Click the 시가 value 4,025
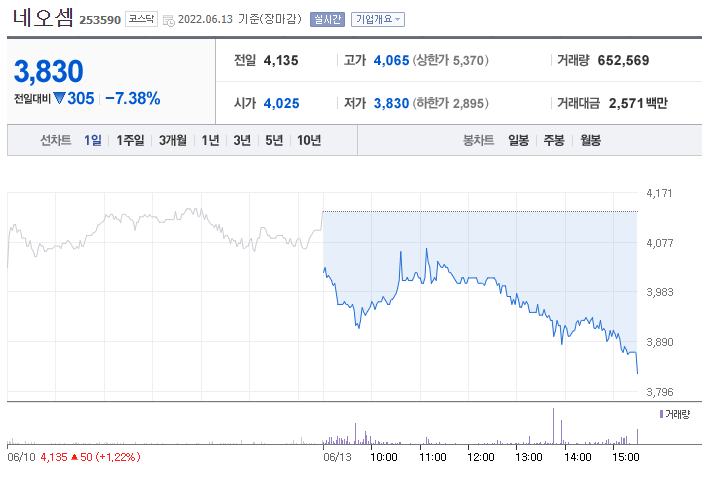The image size is (702, 480). pyautogui.click(x=281, y=103)
